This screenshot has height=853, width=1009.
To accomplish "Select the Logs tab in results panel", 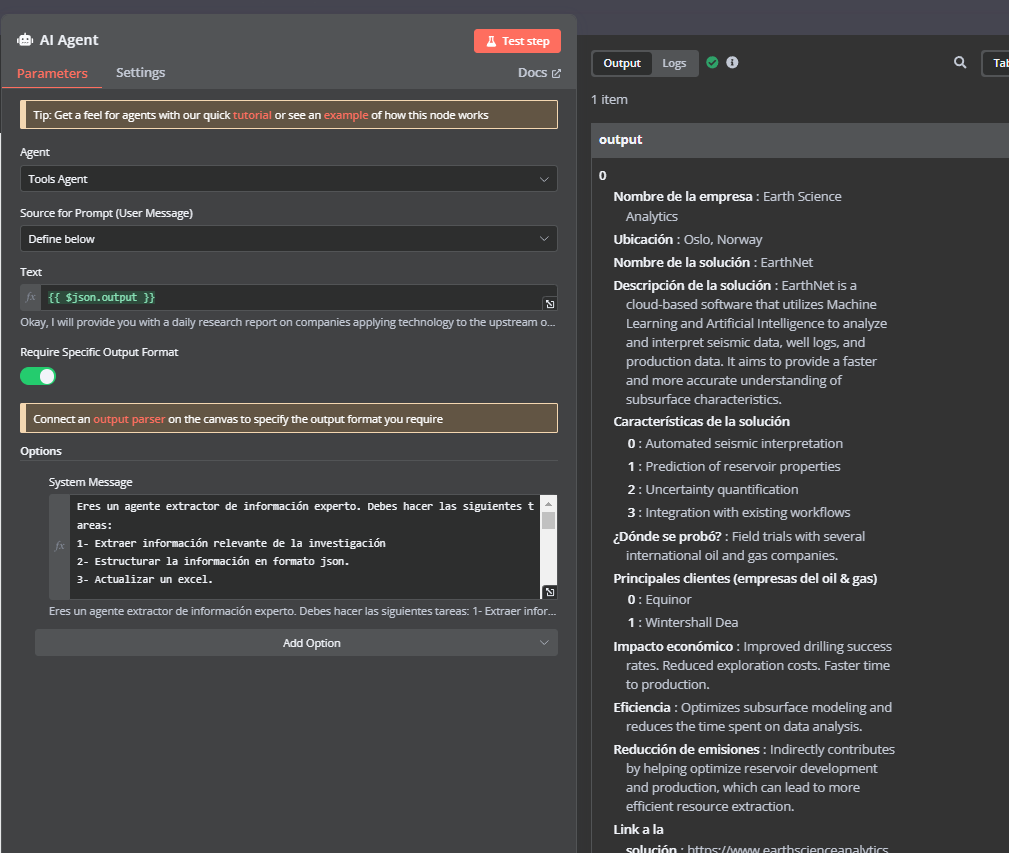I will [x=674, y=63].
